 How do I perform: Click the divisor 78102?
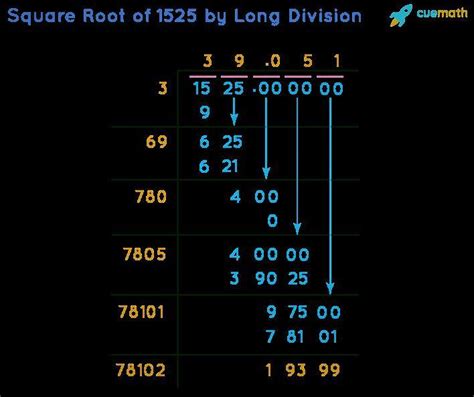point(141,370)
